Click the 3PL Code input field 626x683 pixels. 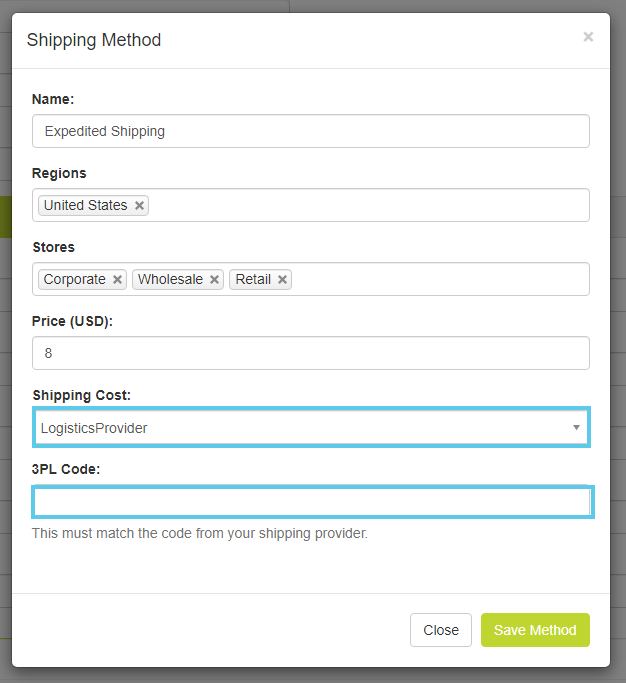(312, 502)
